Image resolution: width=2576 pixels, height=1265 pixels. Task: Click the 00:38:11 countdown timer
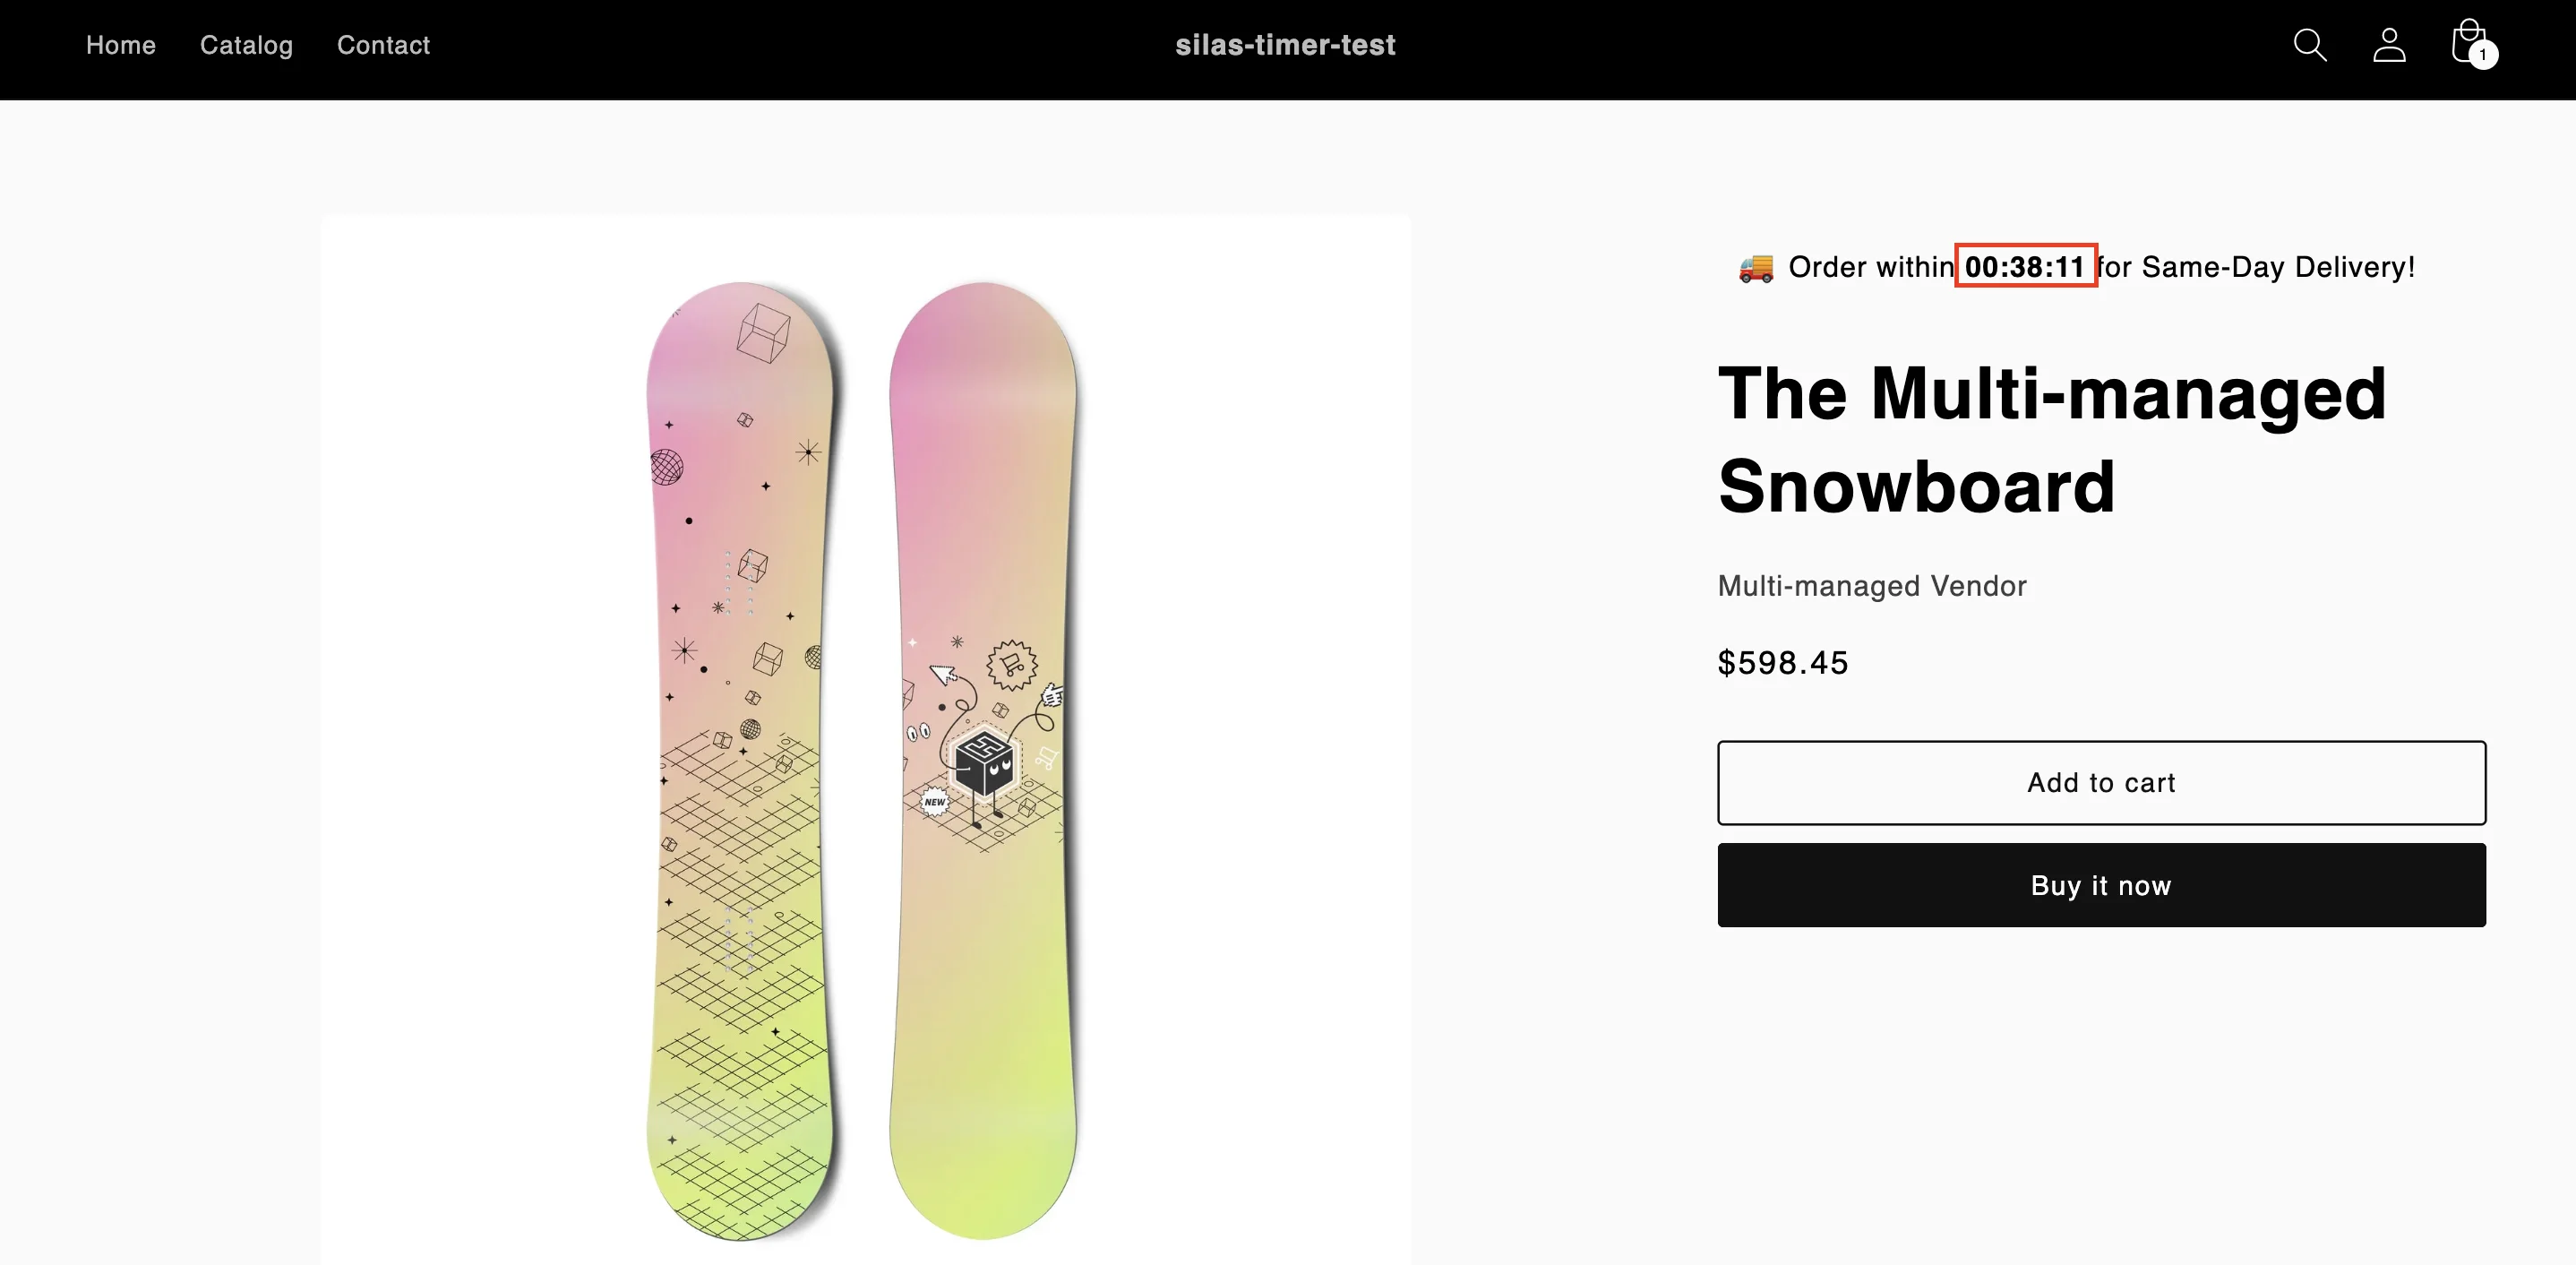click(2026, 266)
